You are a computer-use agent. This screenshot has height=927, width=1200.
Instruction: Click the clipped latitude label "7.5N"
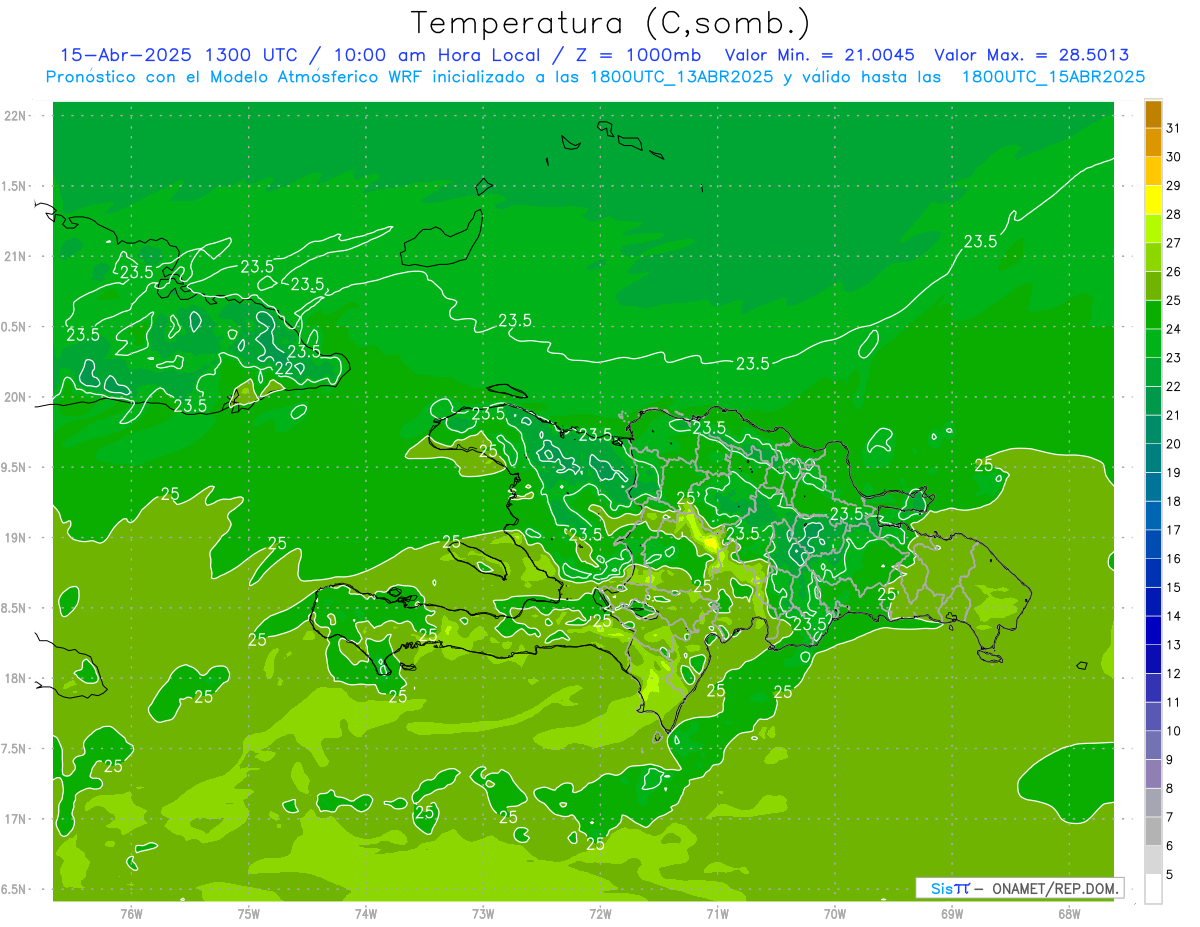[14, 749]
